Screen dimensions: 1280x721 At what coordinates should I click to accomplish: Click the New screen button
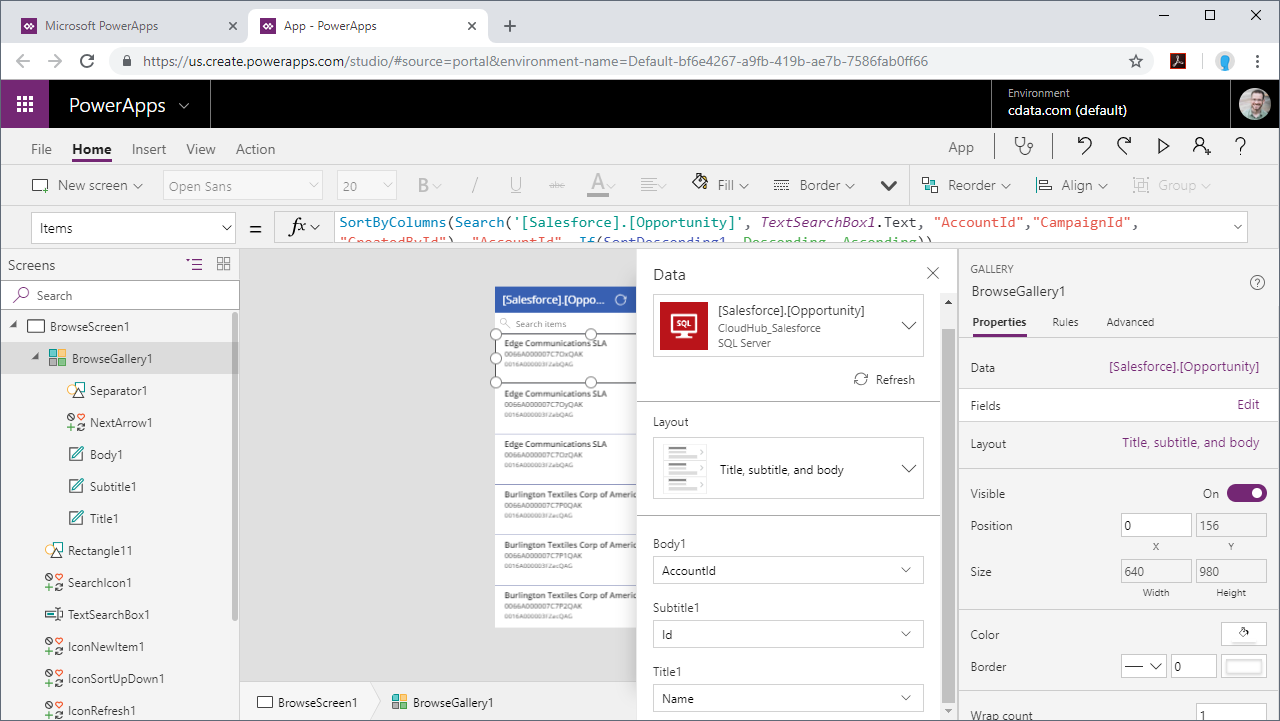[x=87, y=185]
